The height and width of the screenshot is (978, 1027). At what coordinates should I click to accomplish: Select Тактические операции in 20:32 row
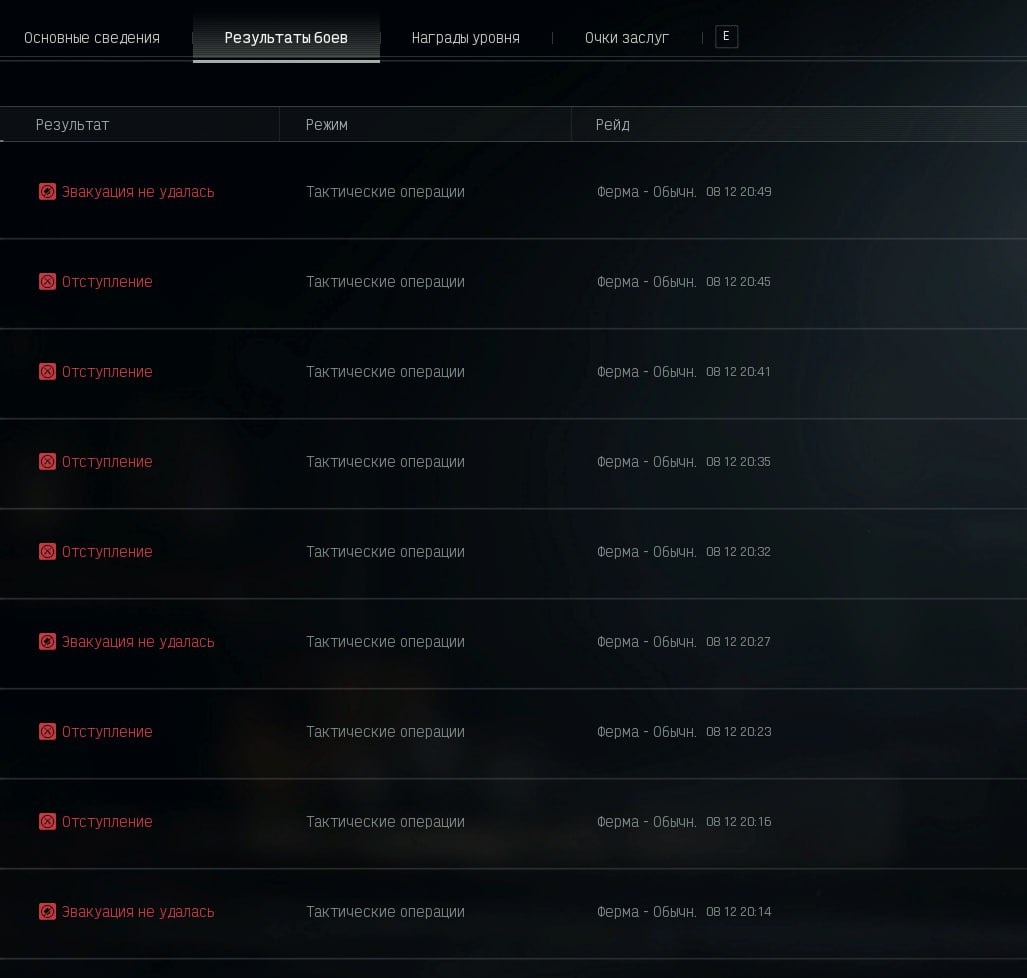click(385, 552)
